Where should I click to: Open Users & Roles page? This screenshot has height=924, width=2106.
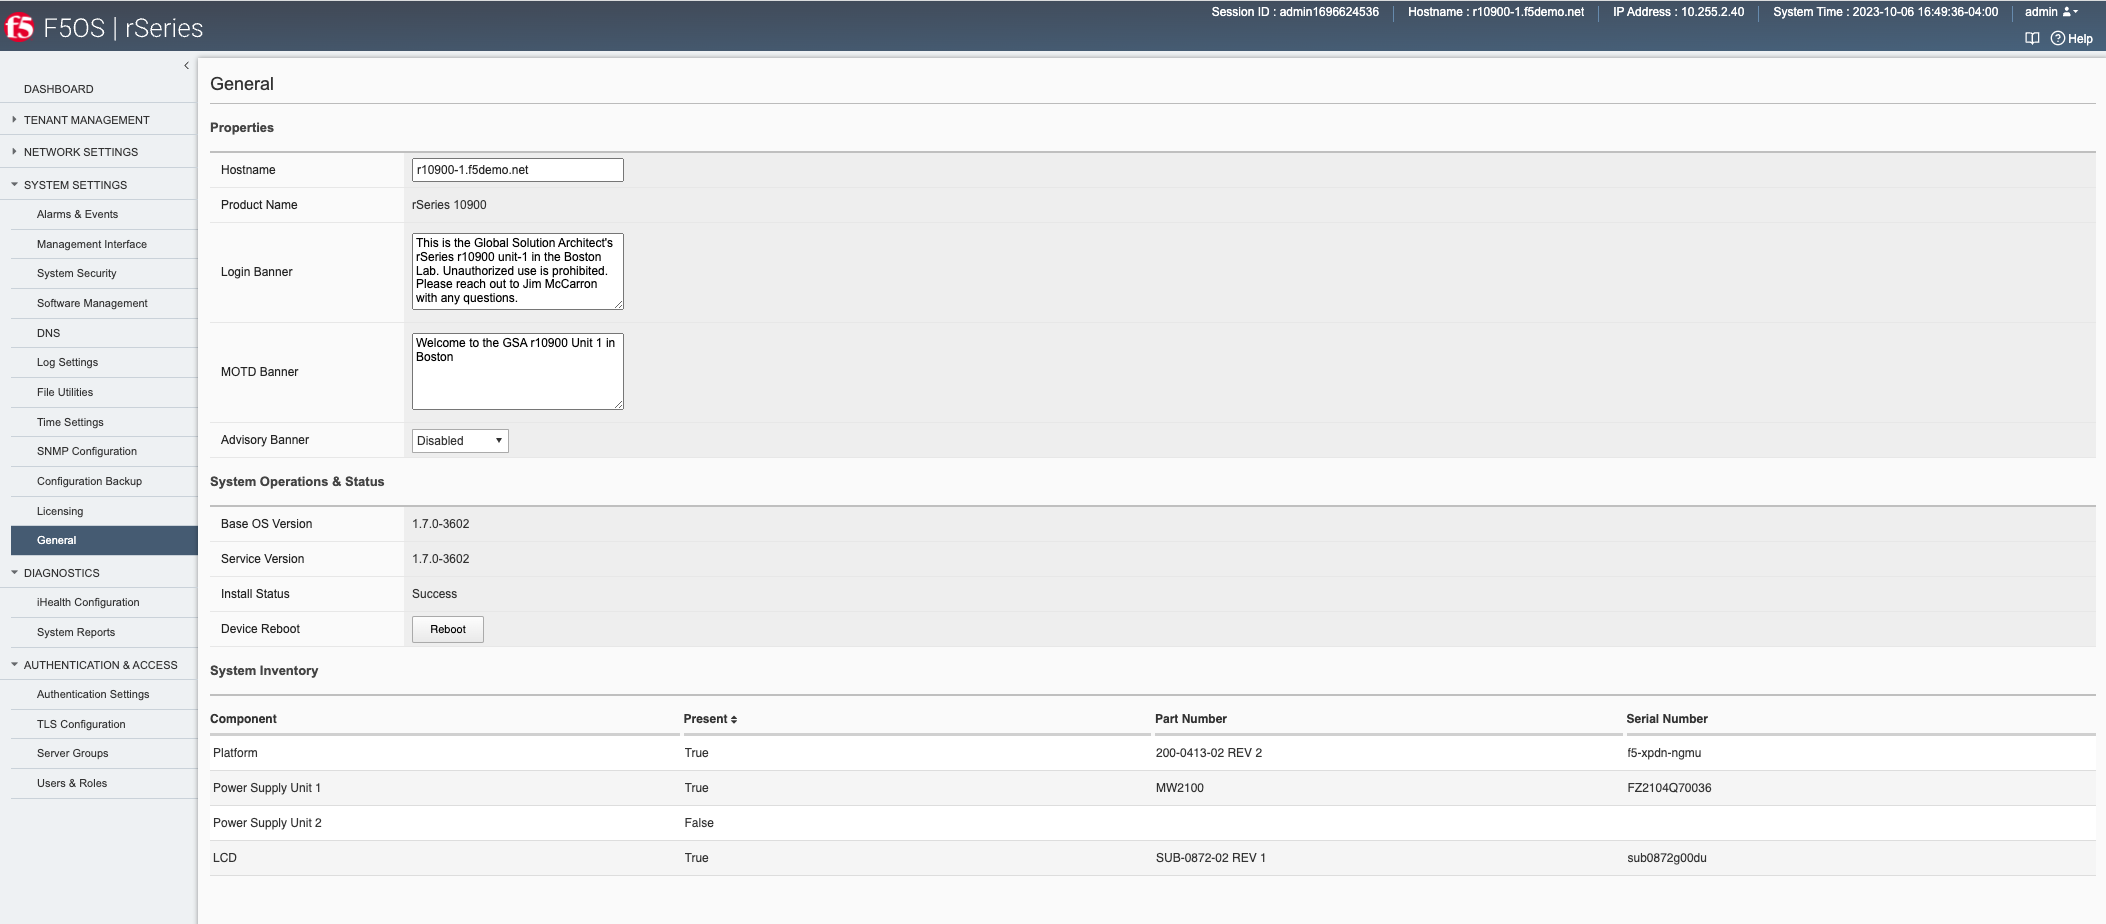point(72,783)
